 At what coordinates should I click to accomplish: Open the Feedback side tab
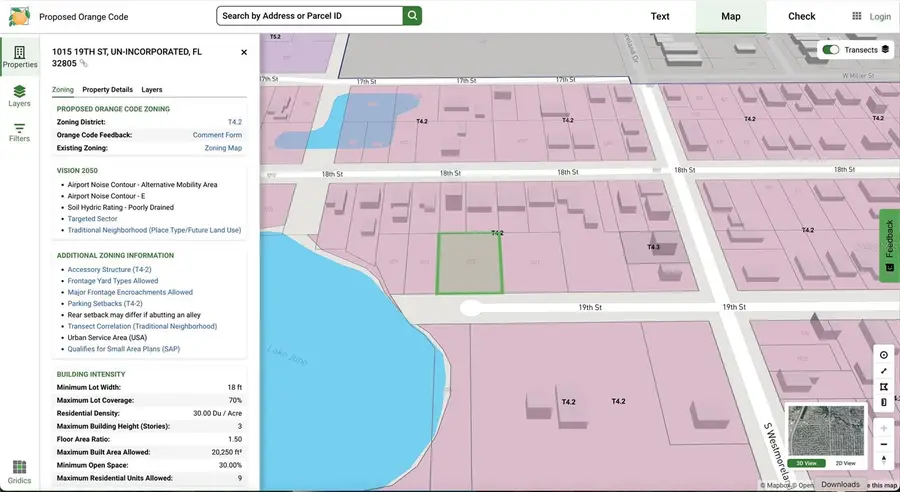[x=889, y=246]
